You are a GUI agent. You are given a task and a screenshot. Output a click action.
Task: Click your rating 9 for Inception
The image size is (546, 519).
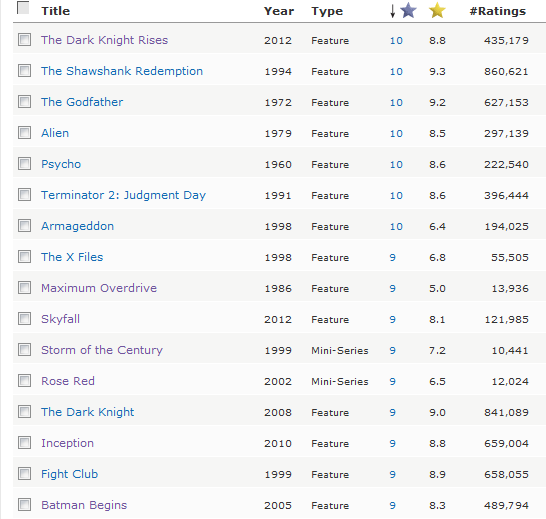click(392, 443)
